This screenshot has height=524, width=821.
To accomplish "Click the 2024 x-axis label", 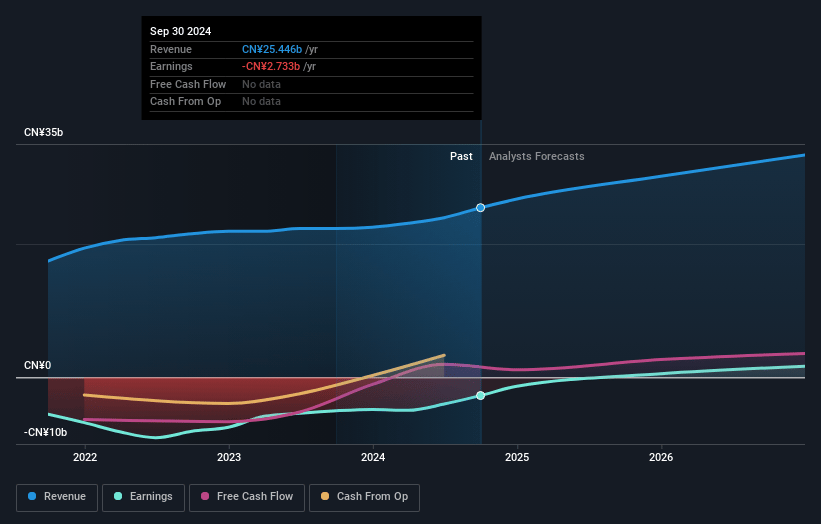I will click(373, 457).
